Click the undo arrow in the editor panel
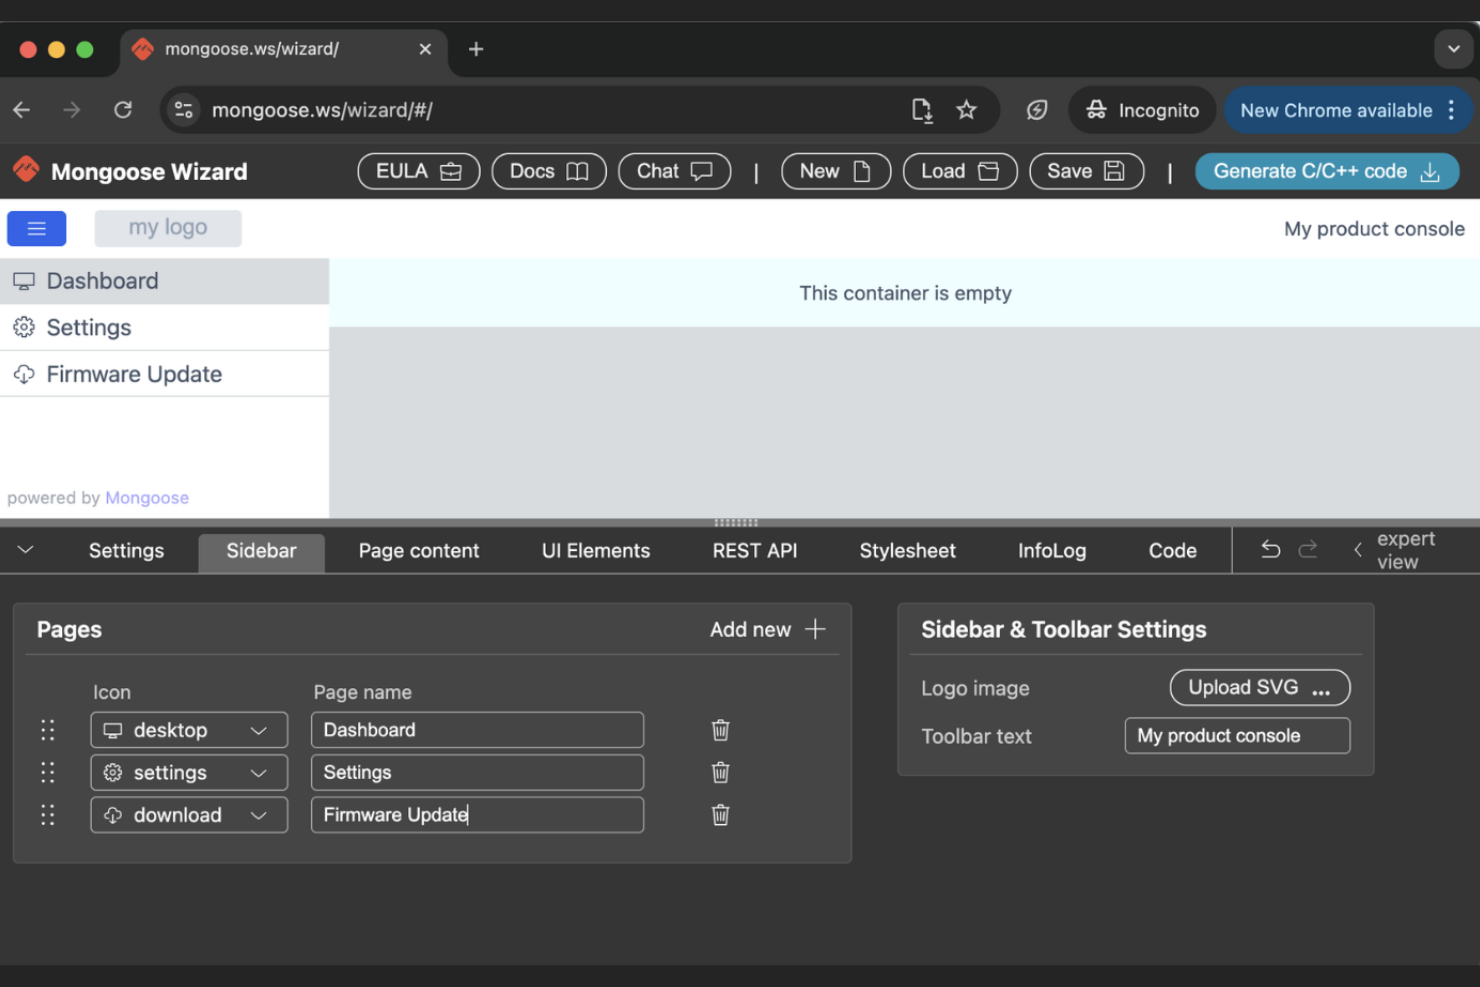 click(x=1269, y=549)
